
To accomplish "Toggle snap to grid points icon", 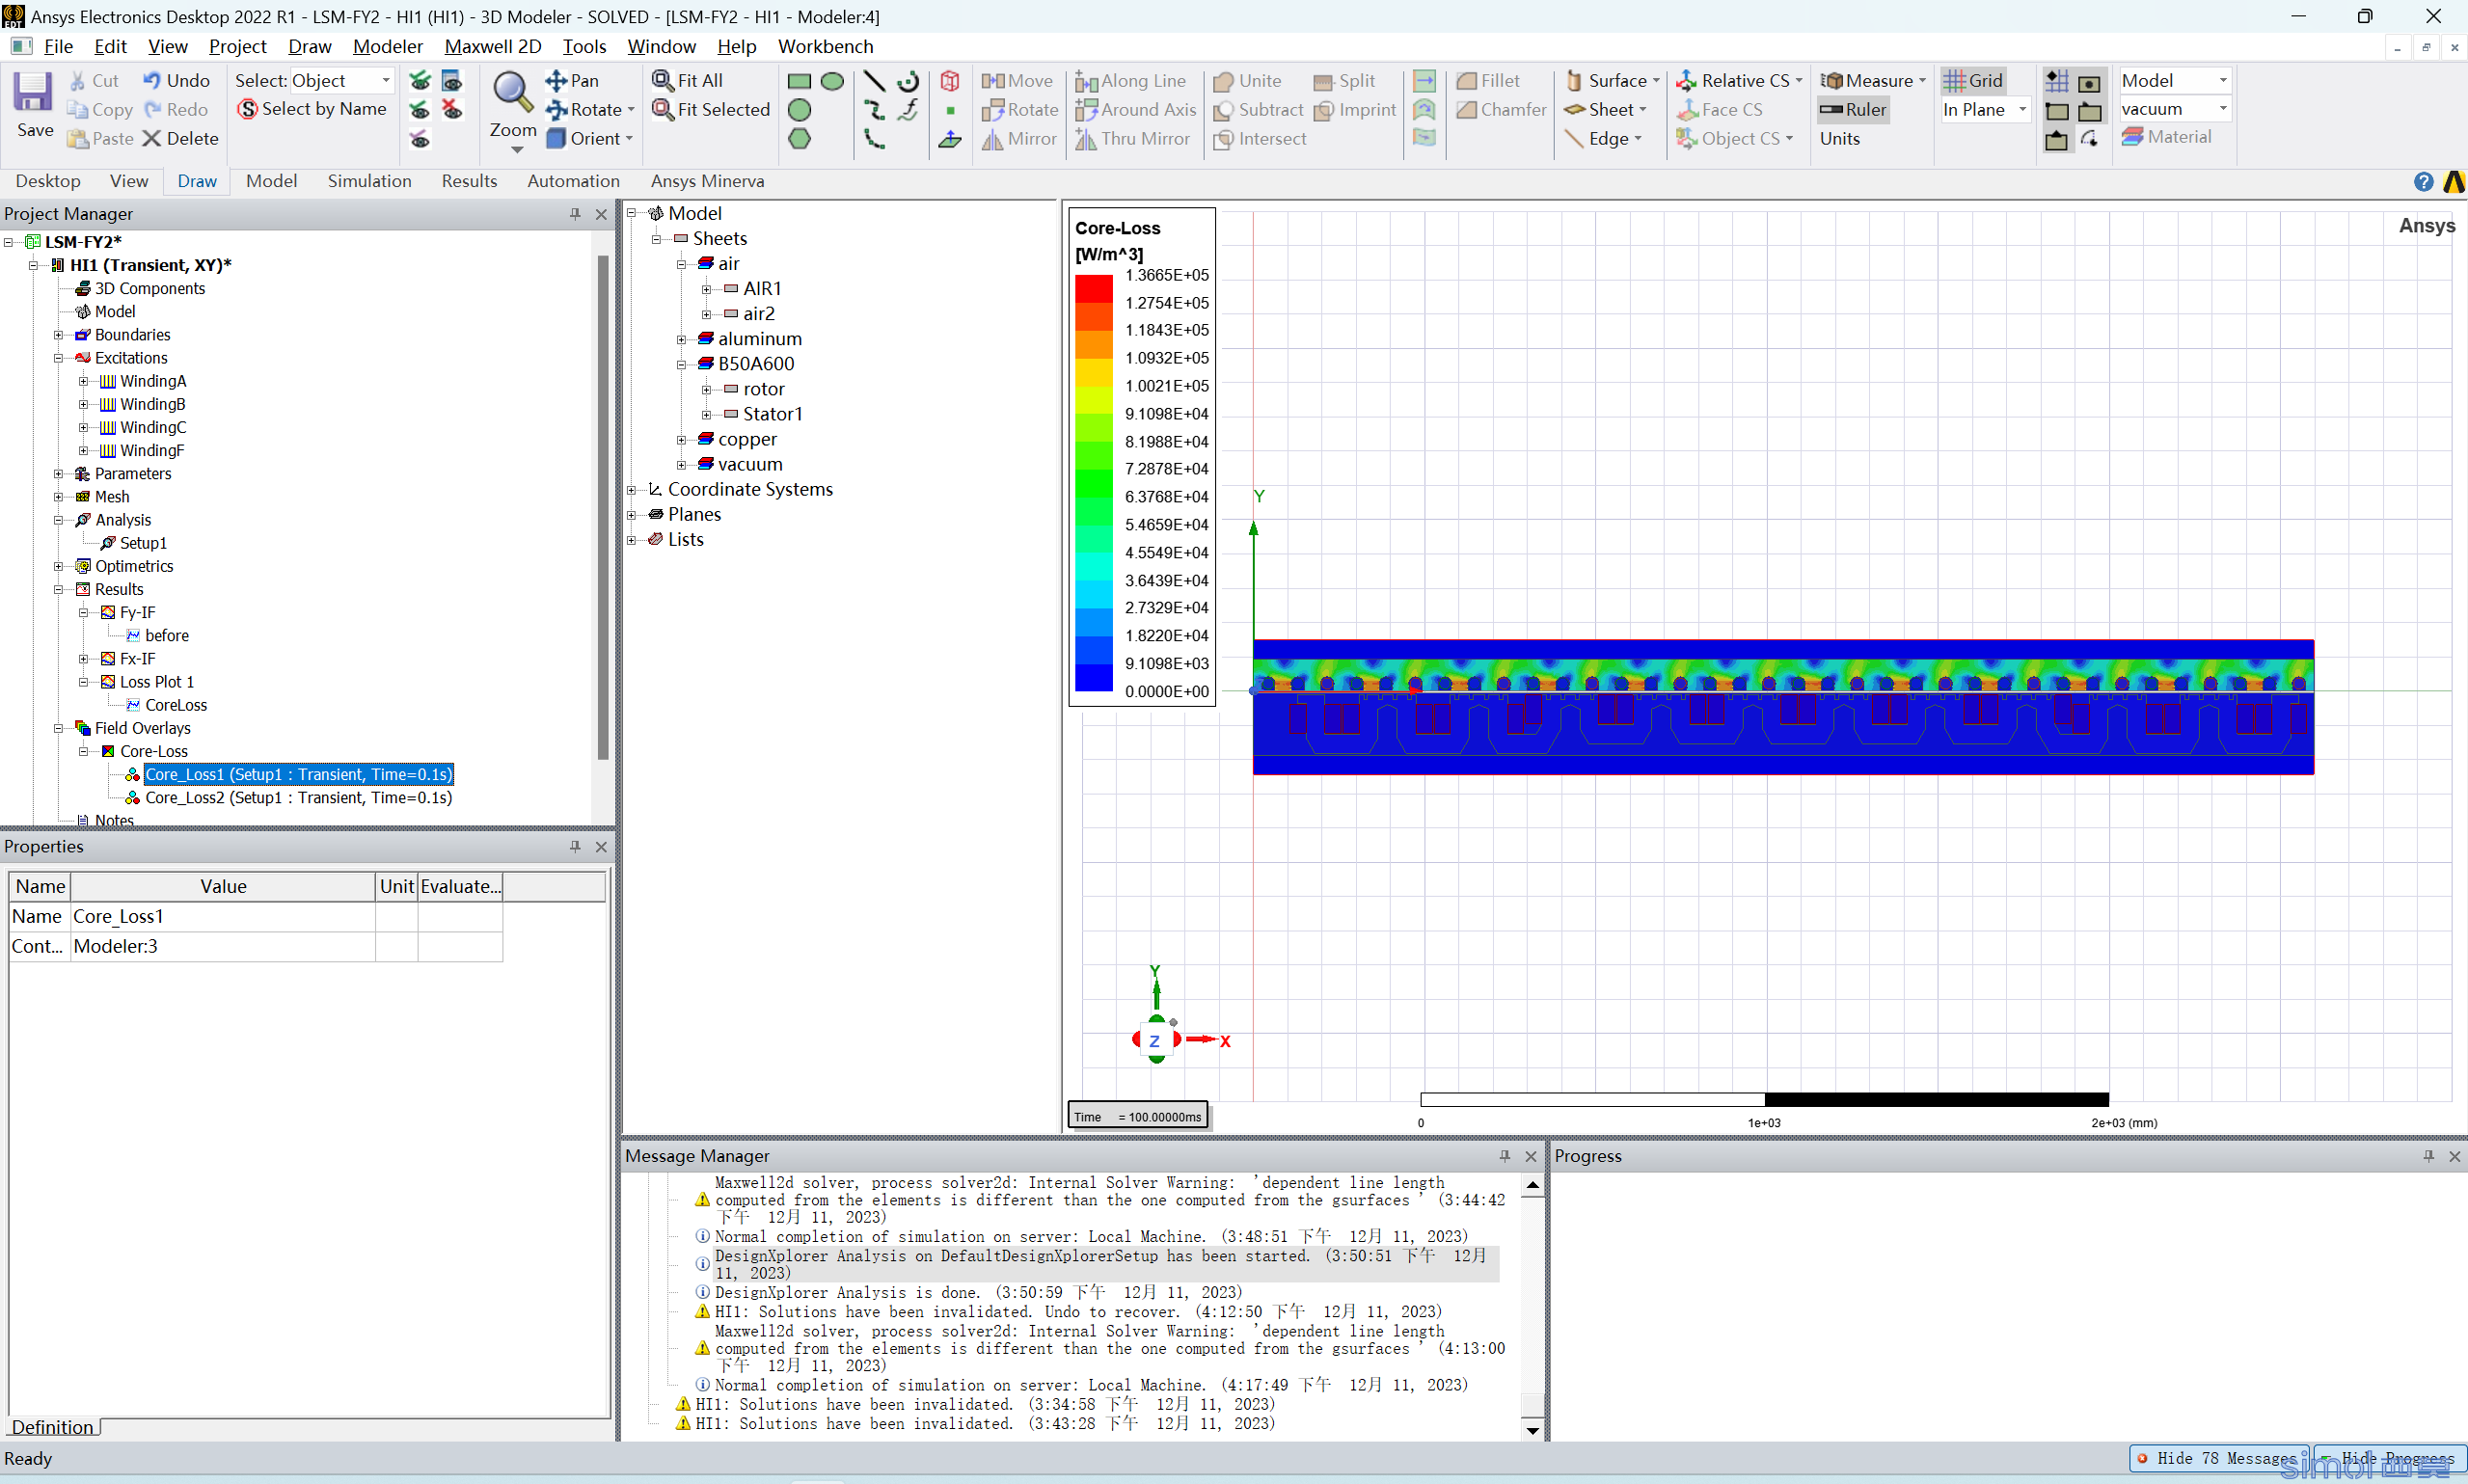I will [2057, 81].
